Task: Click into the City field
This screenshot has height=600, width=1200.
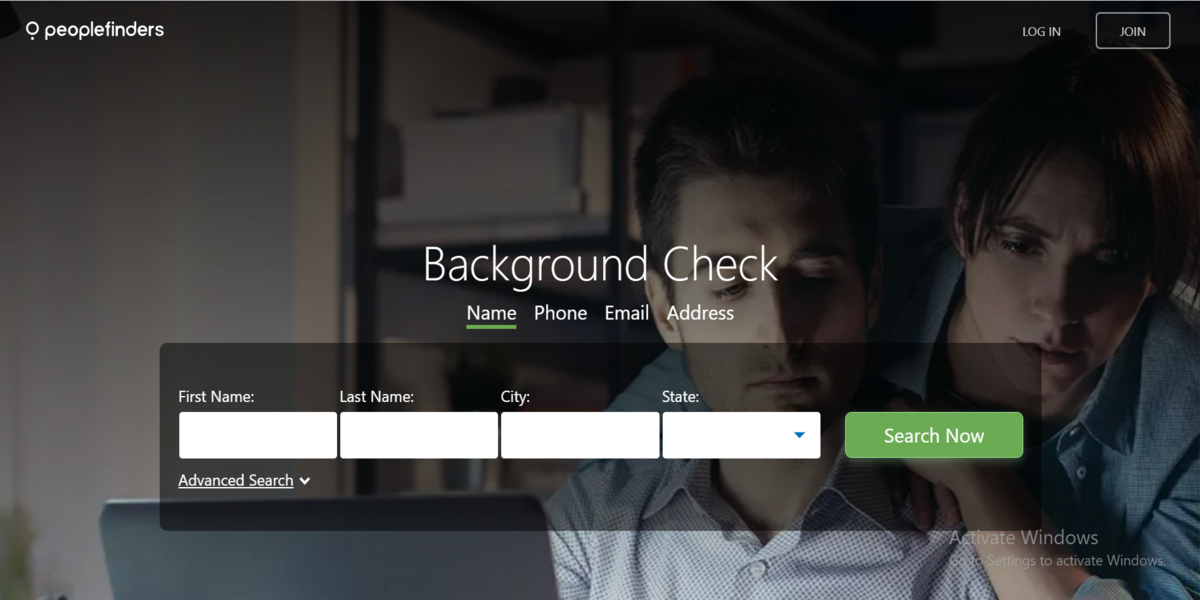Action: point(580,435)
